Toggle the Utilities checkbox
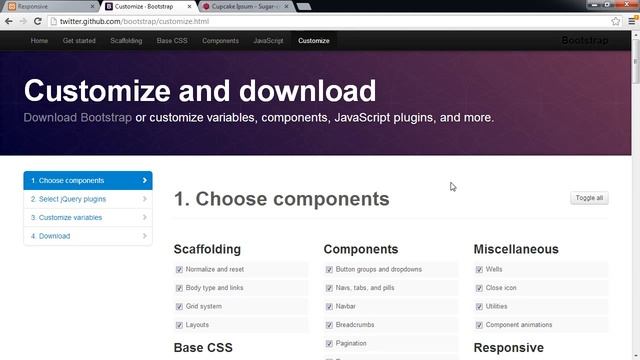This screenshot has height=360, width=640. [x=479, y=307]
